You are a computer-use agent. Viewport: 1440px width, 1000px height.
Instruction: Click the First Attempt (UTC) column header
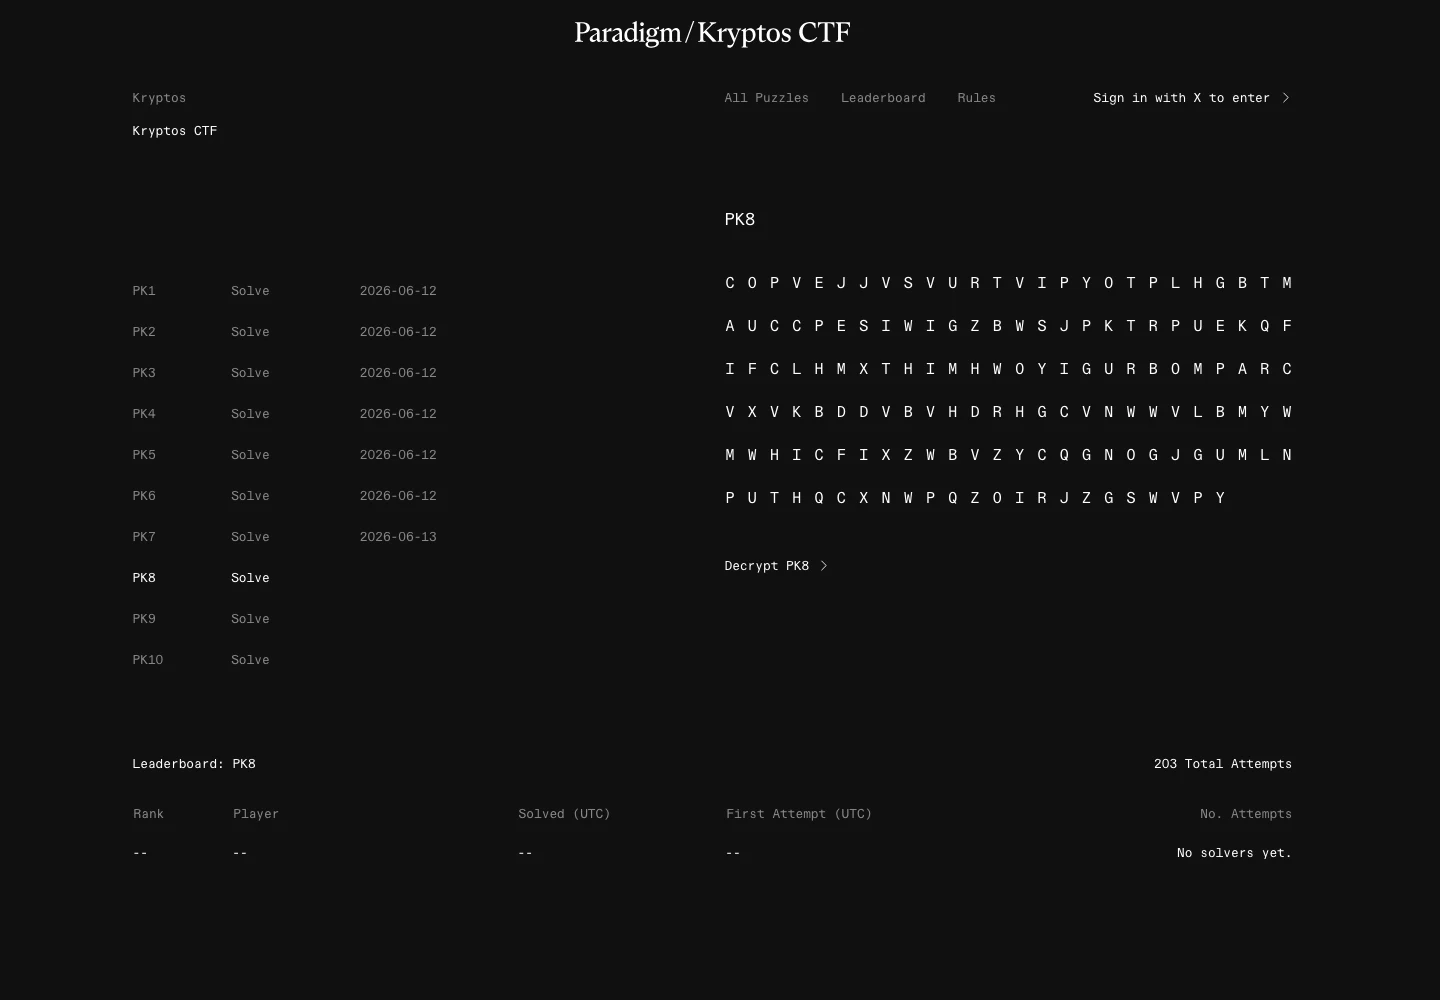(799, 814)
